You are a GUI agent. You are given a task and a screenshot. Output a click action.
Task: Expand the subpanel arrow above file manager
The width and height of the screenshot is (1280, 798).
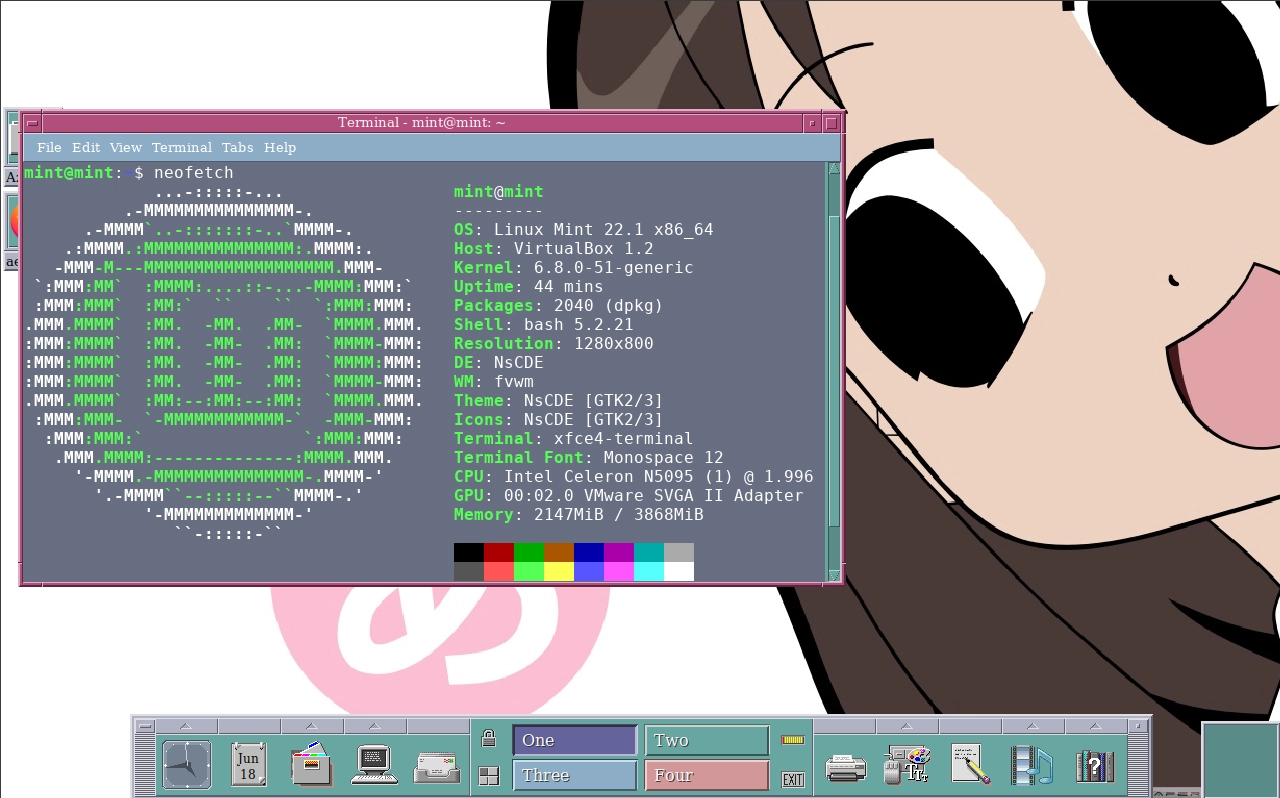click(311, 726)
